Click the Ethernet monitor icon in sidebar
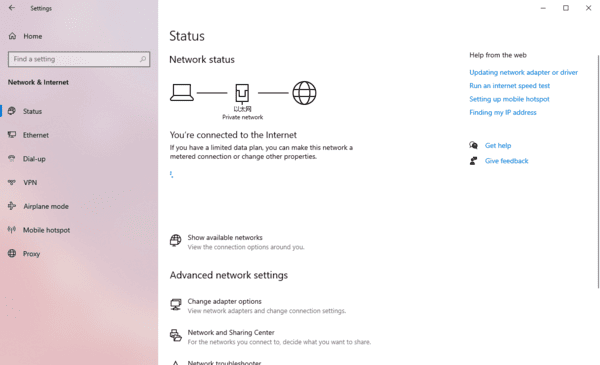This screenshot has height=365, width=600. click(12, 135)
